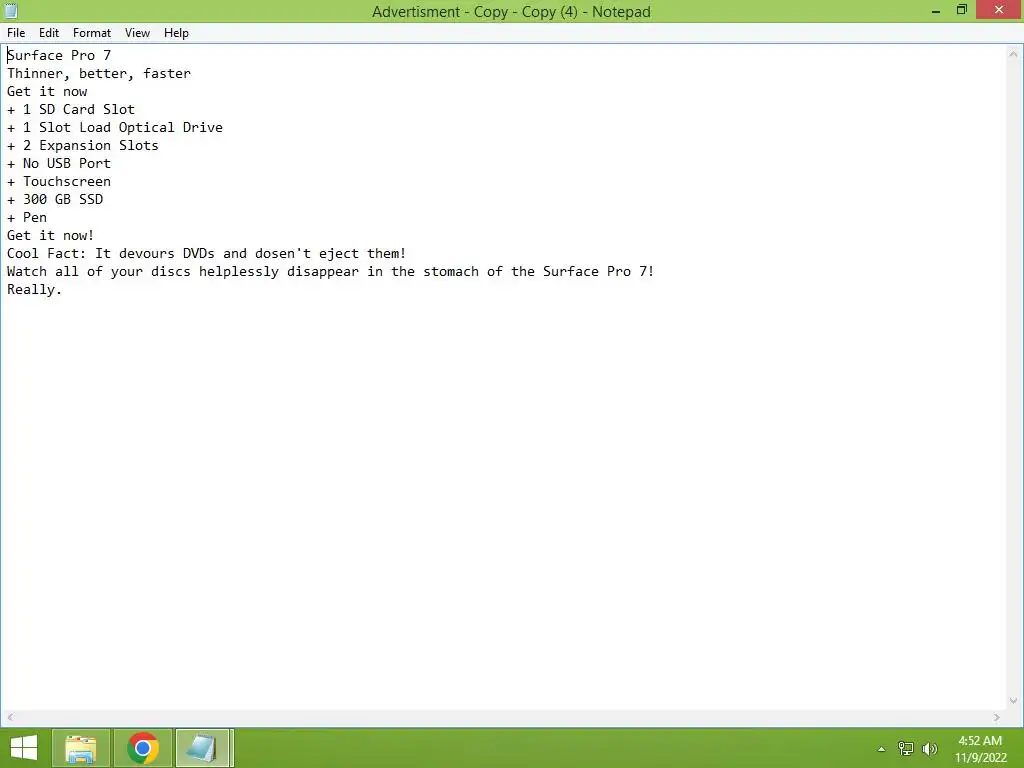Open the View menu
Screen dimensions: 1024x768
pyautogui.click(x=137, y=33)
